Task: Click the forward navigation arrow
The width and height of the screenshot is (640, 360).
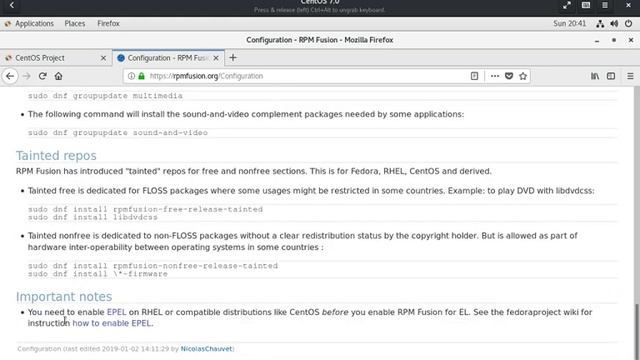Action: 27,76
